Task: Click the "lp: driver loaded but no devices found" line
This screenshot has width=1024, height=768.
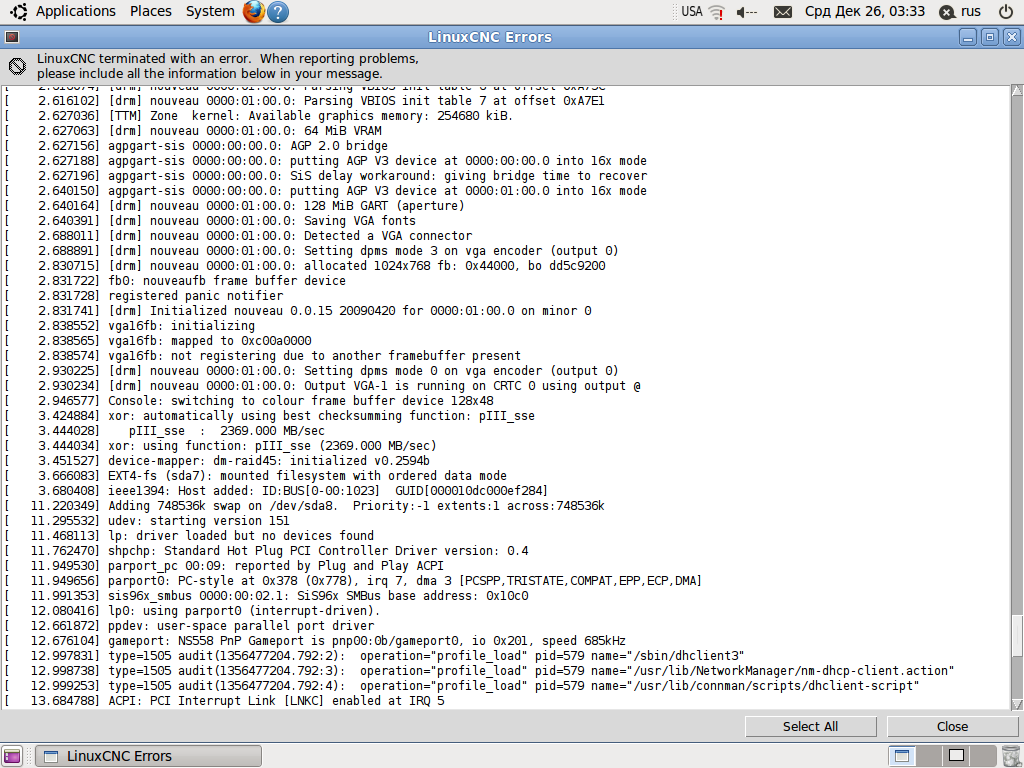Action: [x=189, y=536]
